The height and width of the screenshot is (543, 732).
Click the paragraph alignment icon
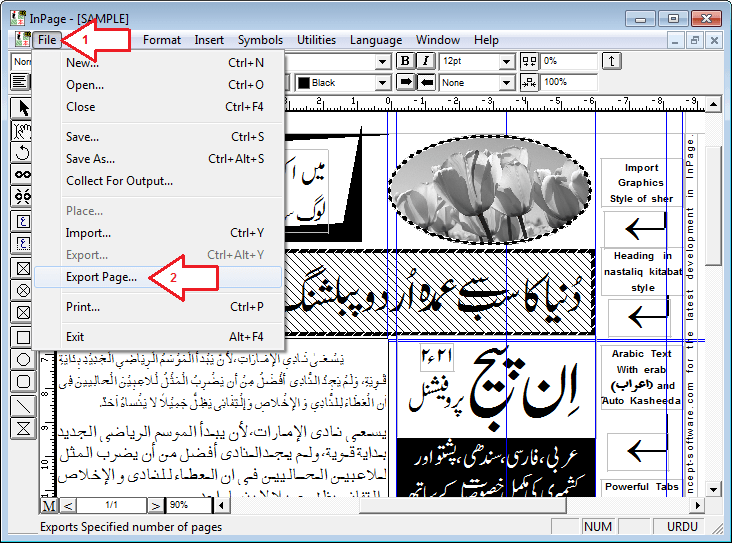point(20,82)
